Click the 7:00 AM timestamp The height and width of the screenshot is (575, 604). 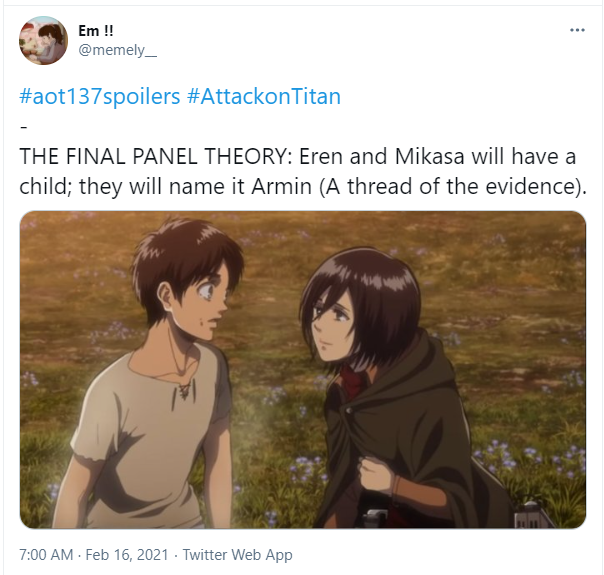[46, 555]
